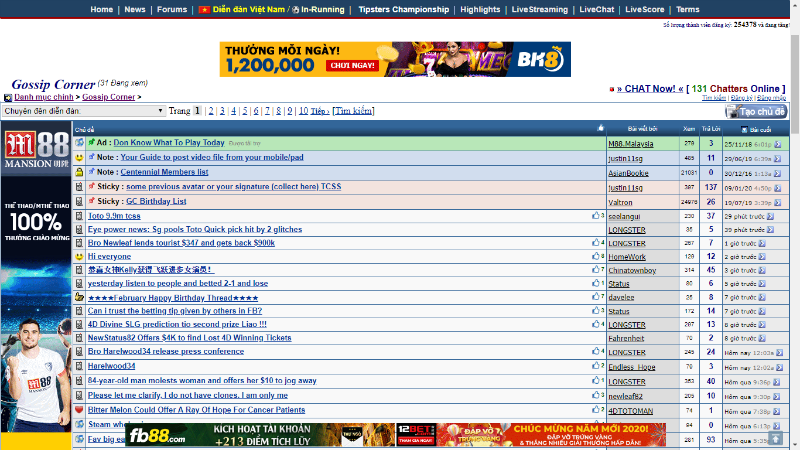
Task: View Chinatownboy author profile
Action: coord(632,270)
